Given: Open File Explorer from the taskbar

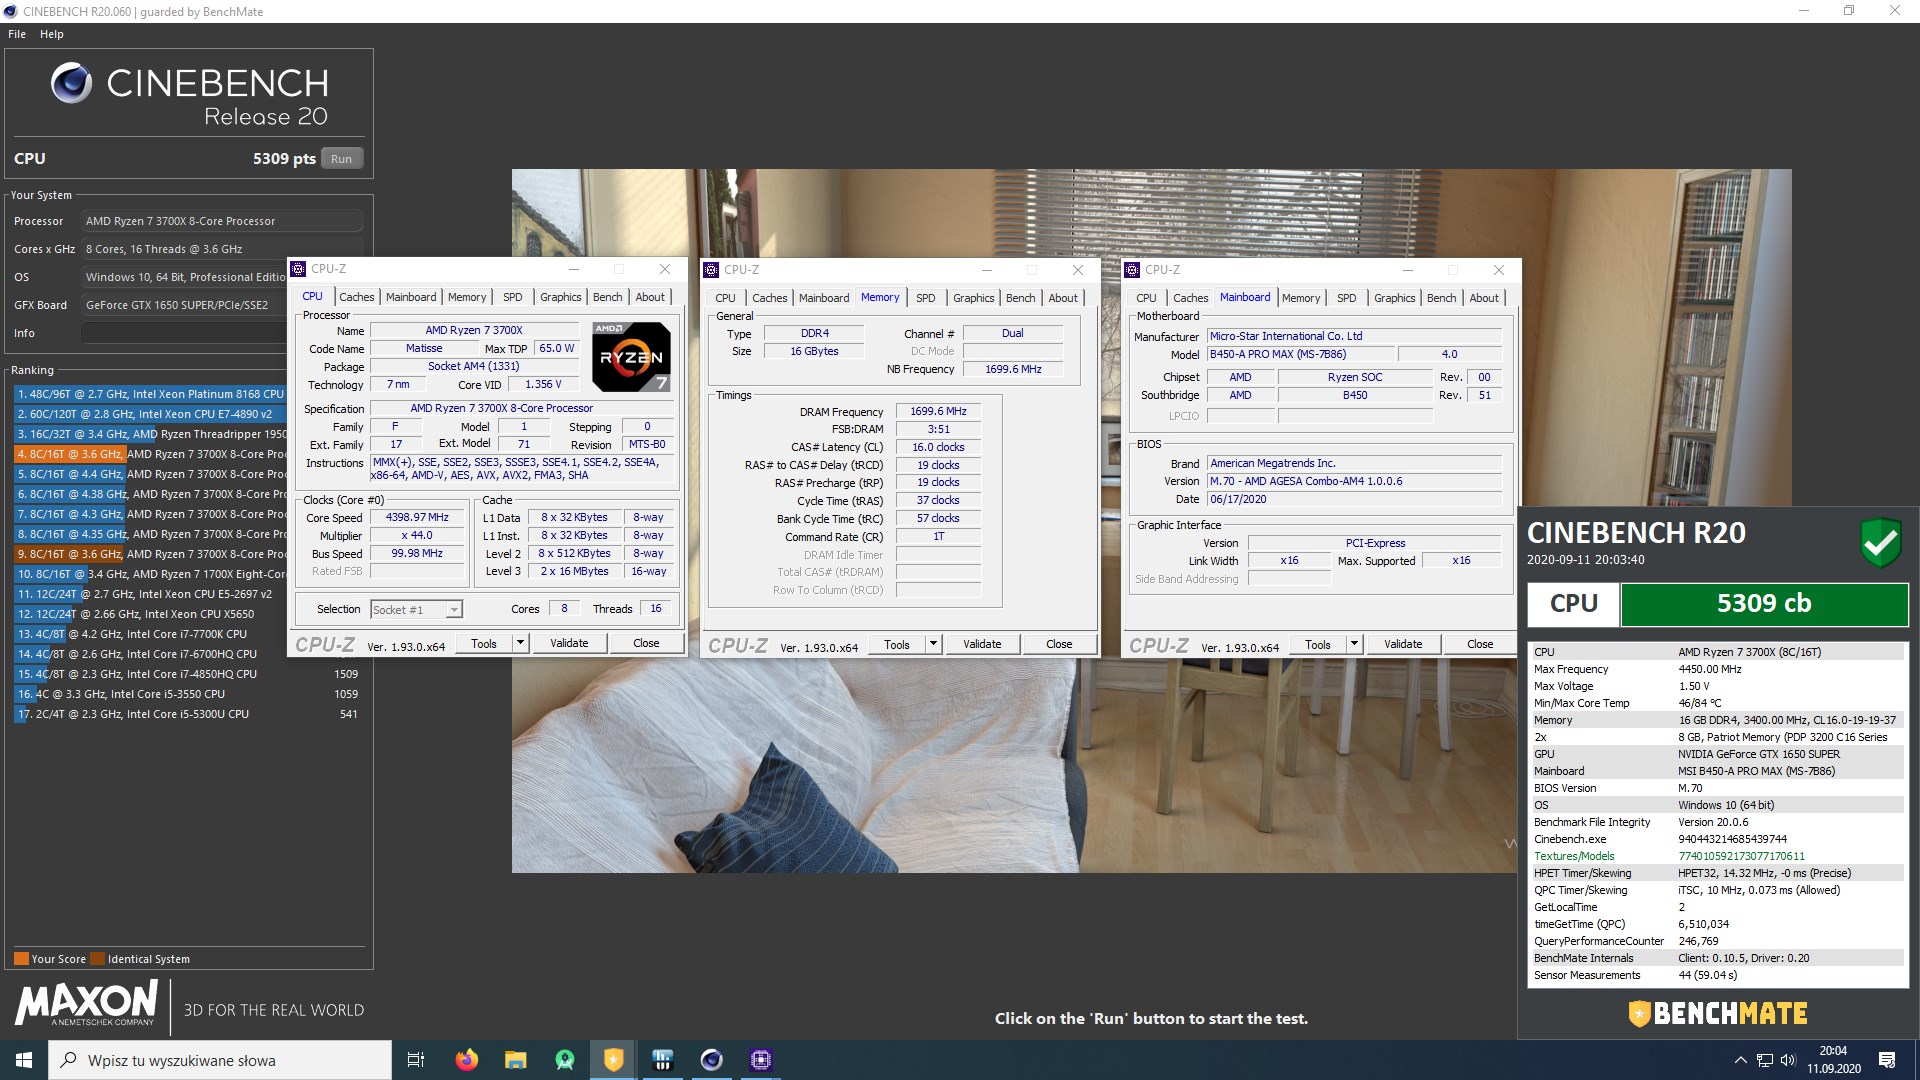Looking at the screenshot, I should [515, 1060].
